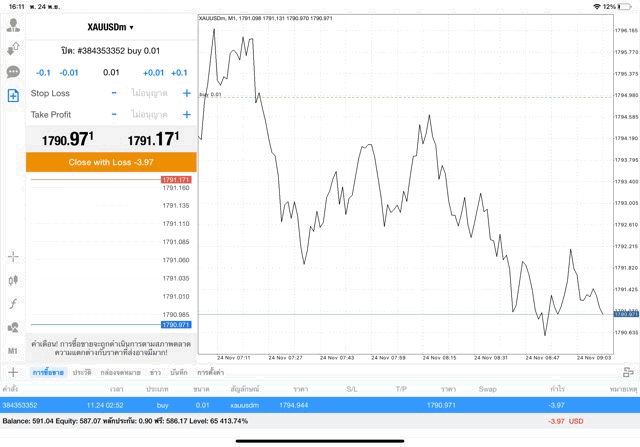Open the objects shapes icon in sidebar
The width and height of the screenshot is (640, 447).
[13, 327]
